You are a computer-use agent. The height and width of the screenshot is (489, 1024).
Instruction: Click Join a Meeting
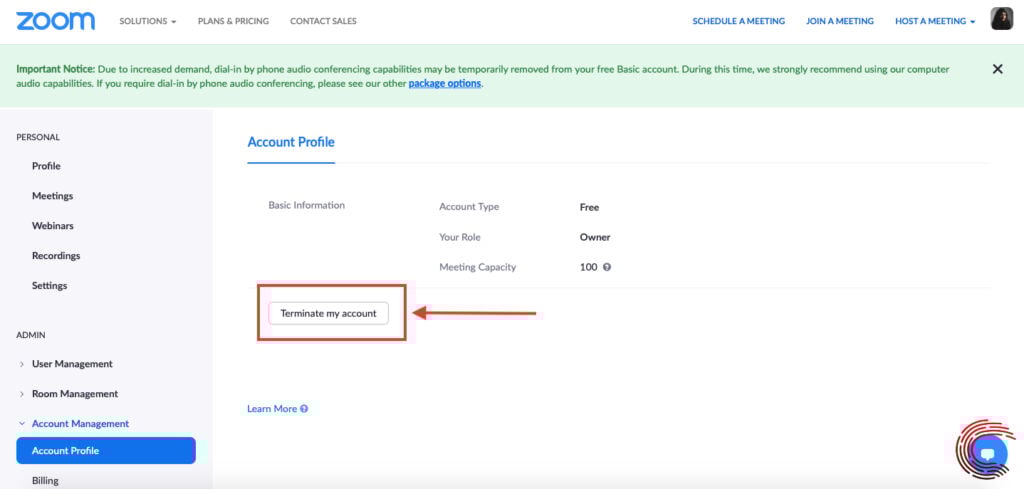click(840, 21)
